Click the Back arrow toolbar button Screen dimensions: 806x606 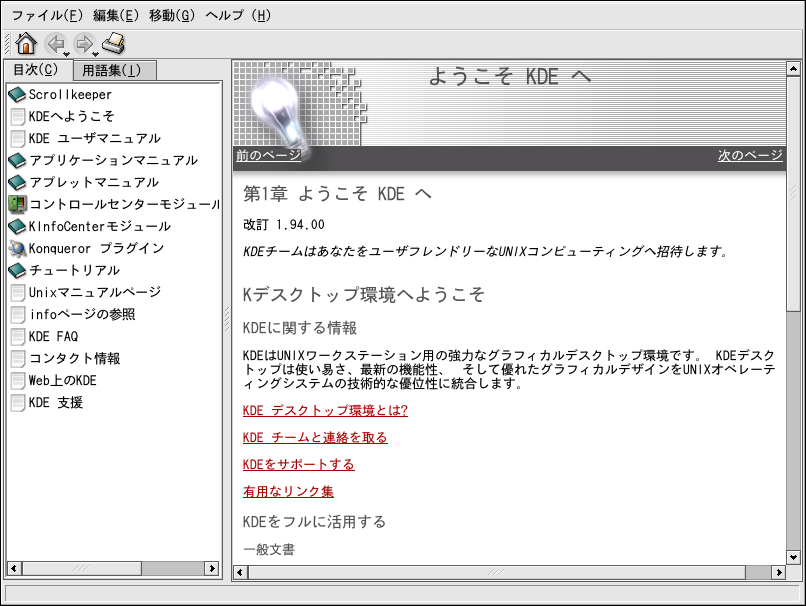pyautogui.click(x=55, y=43)
